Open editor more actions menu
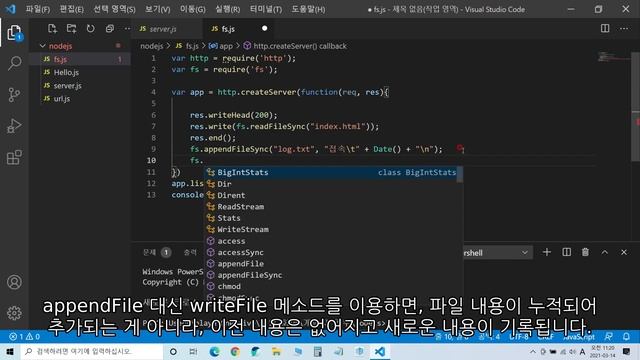 pyautogui.click(x=624, y=28)
